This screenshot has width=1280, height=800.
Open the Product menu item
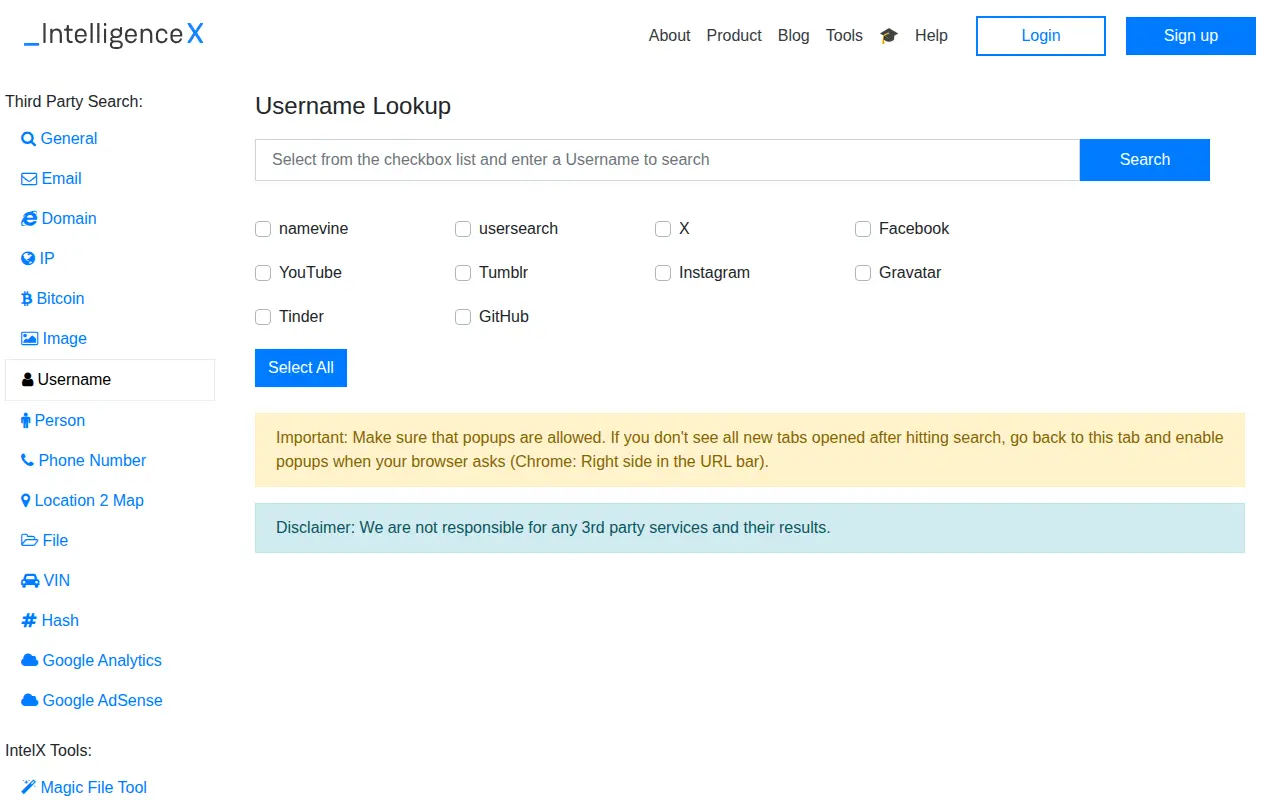tap(734, 36)
